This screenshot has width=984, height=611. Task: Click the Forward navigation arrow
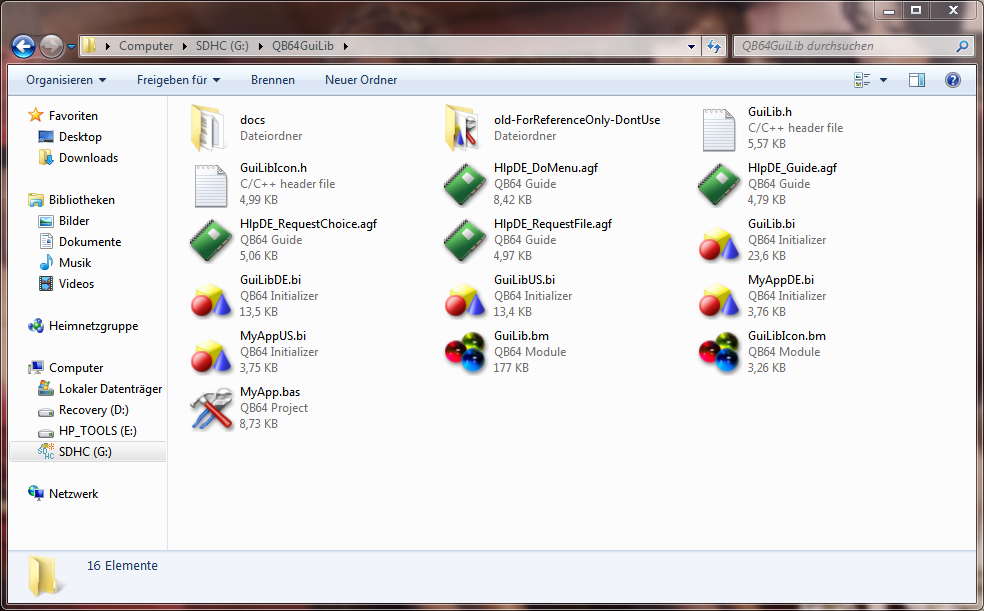(51, 46)
